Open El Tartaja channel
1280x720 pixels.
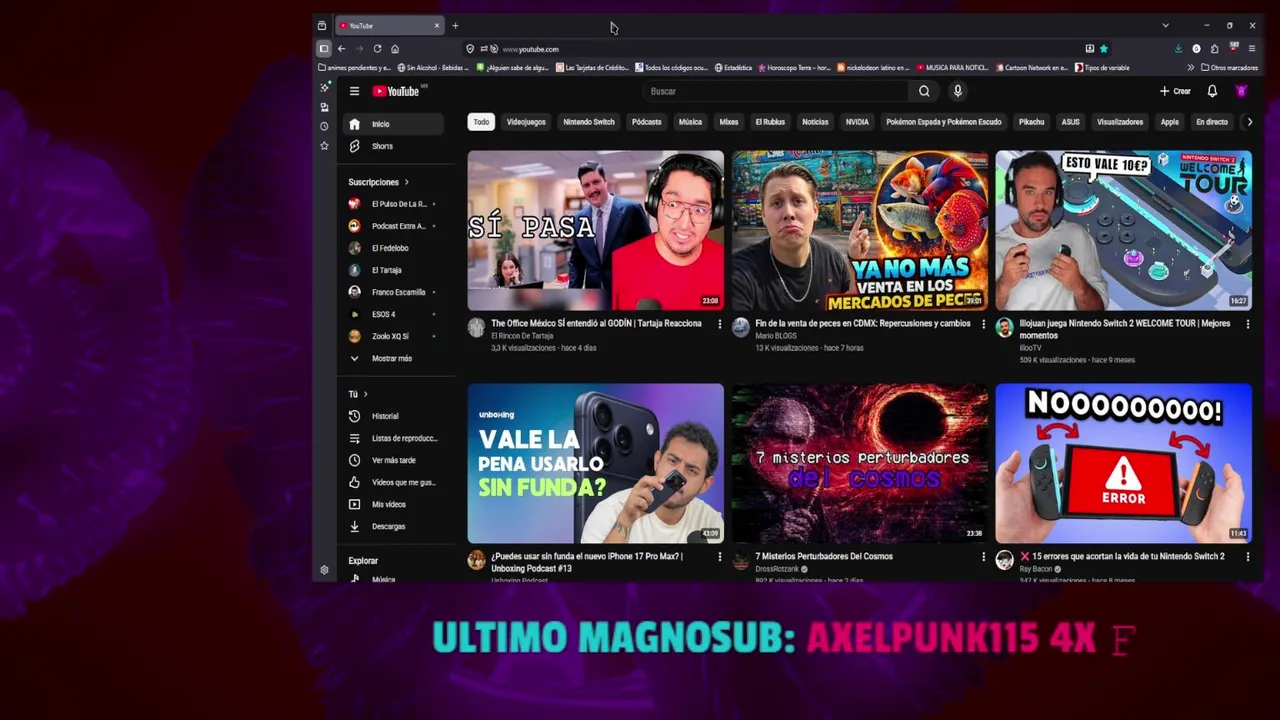[x=392, y=270]
